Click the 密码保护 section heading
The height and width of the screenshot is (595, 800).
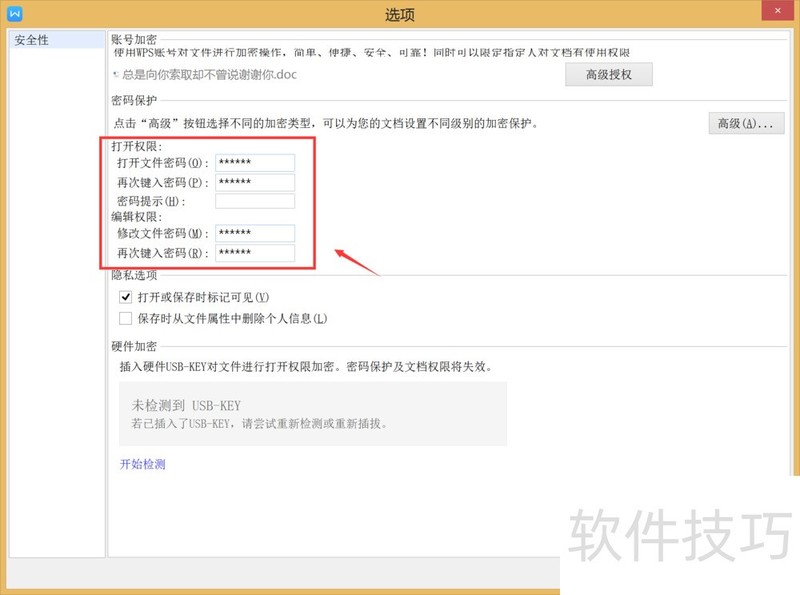[x=134, y=100]
